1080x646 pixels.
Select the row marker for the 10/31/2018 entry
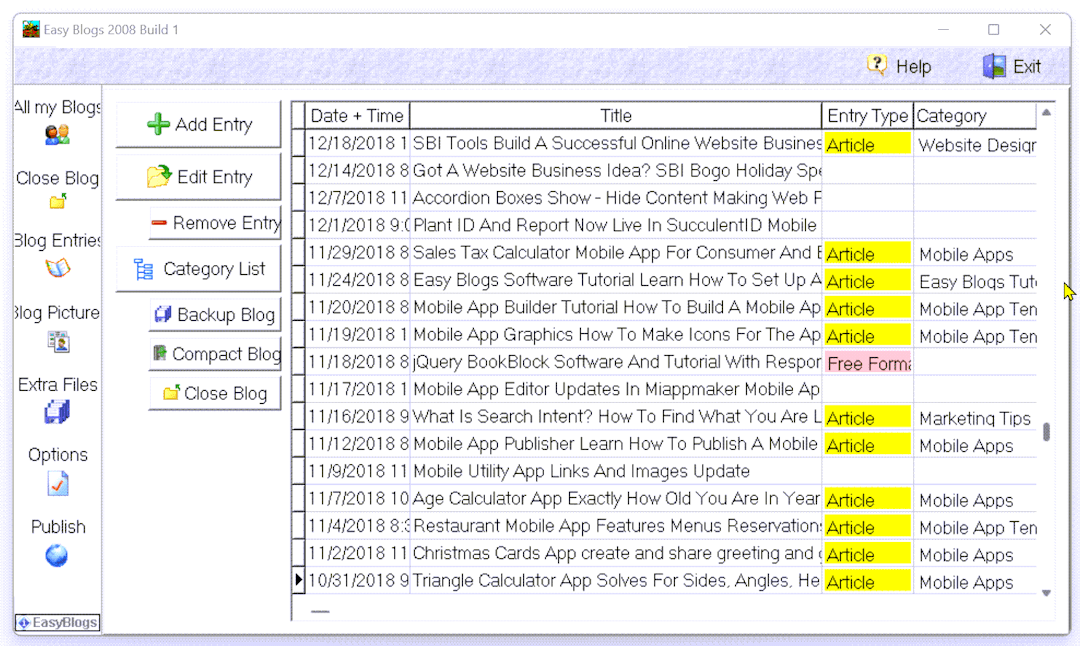click(x=298, y=581)
